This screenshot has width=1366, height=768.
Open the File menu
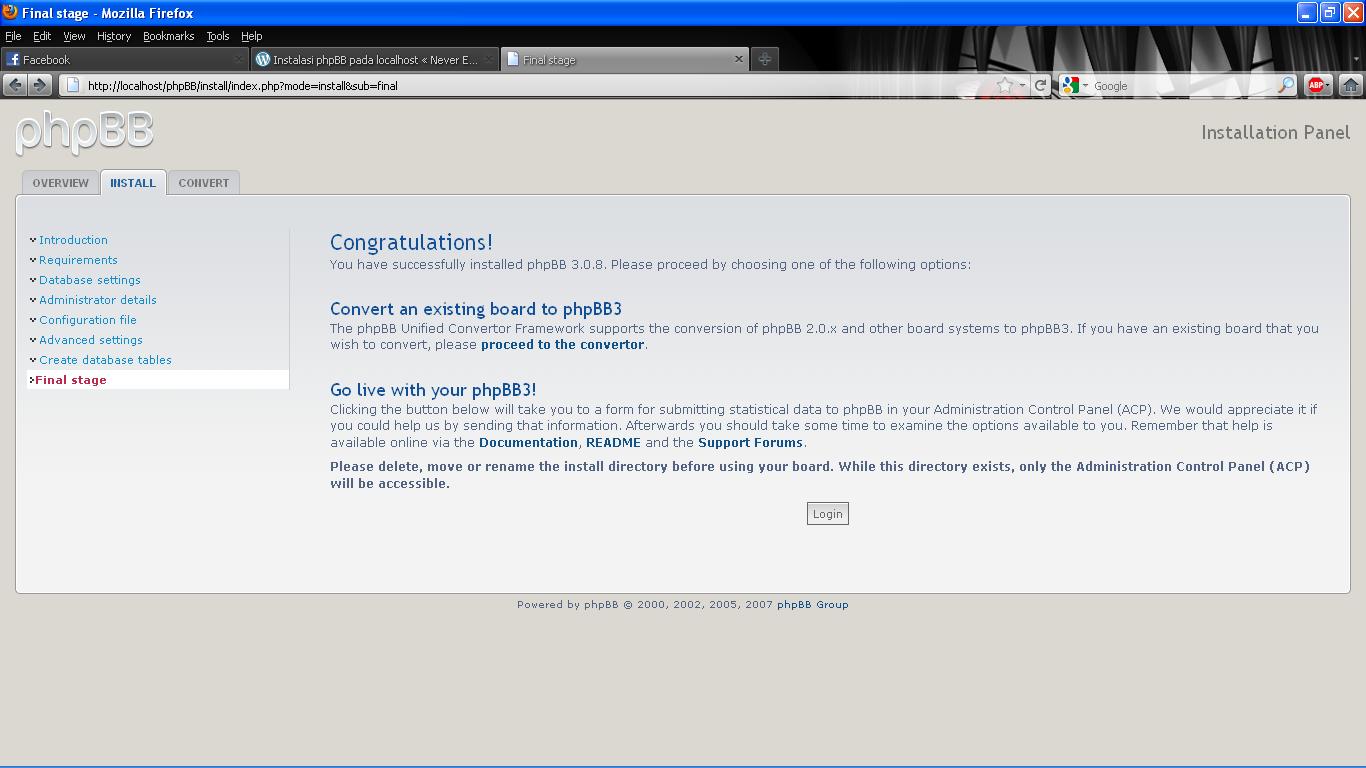13,36
